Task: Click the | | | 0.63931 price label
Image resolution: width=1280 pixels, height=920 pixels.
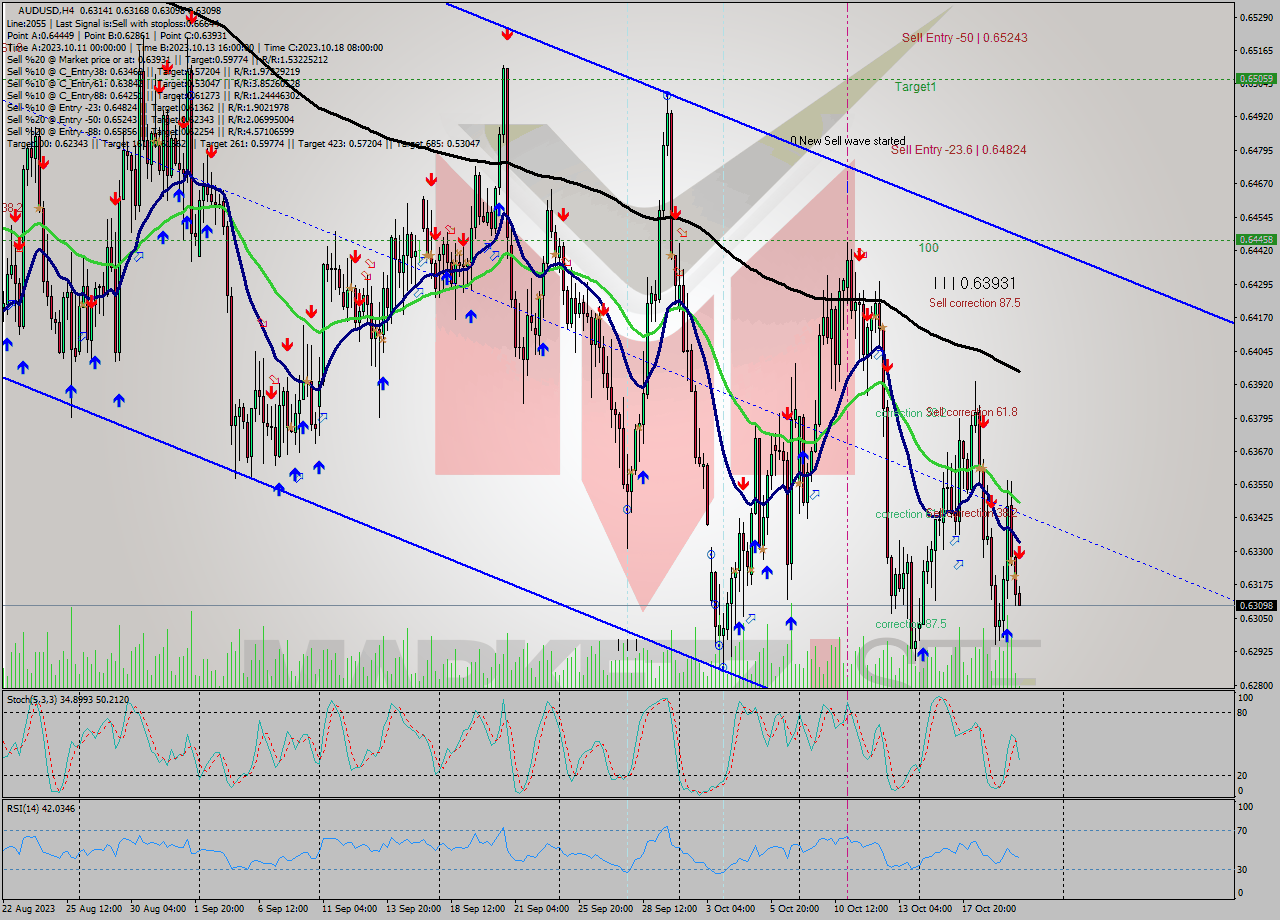Action: pyautogui.click(x=973, y=284)
